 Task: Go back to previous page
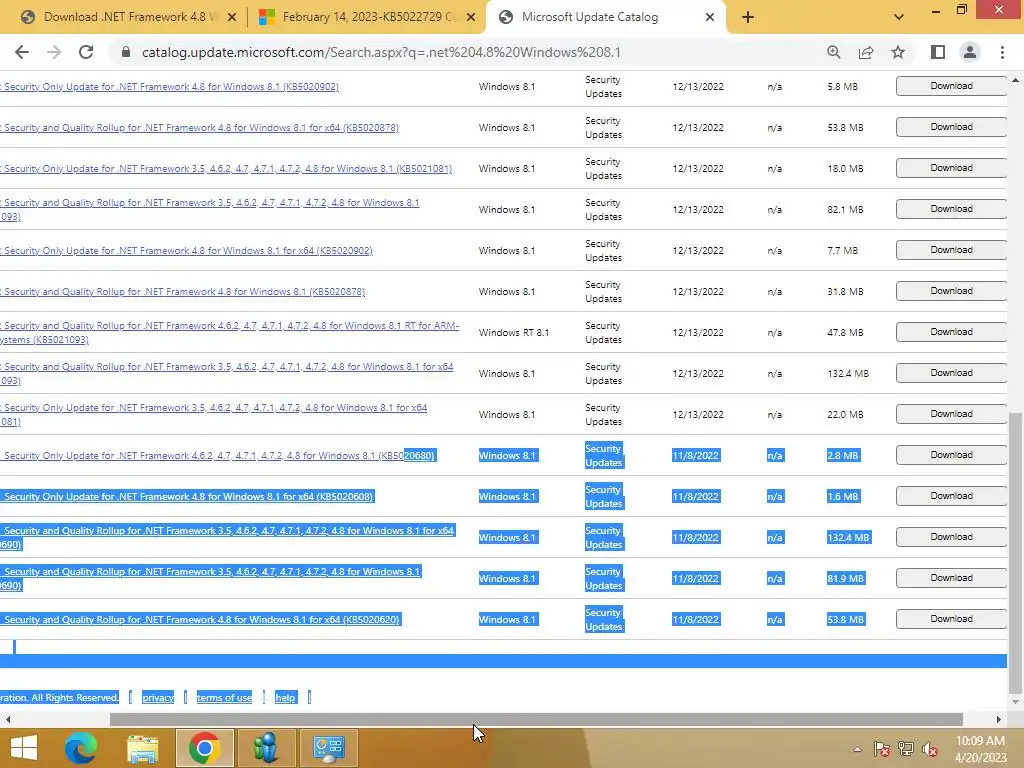pyautogui.click(x=22, y=52)
